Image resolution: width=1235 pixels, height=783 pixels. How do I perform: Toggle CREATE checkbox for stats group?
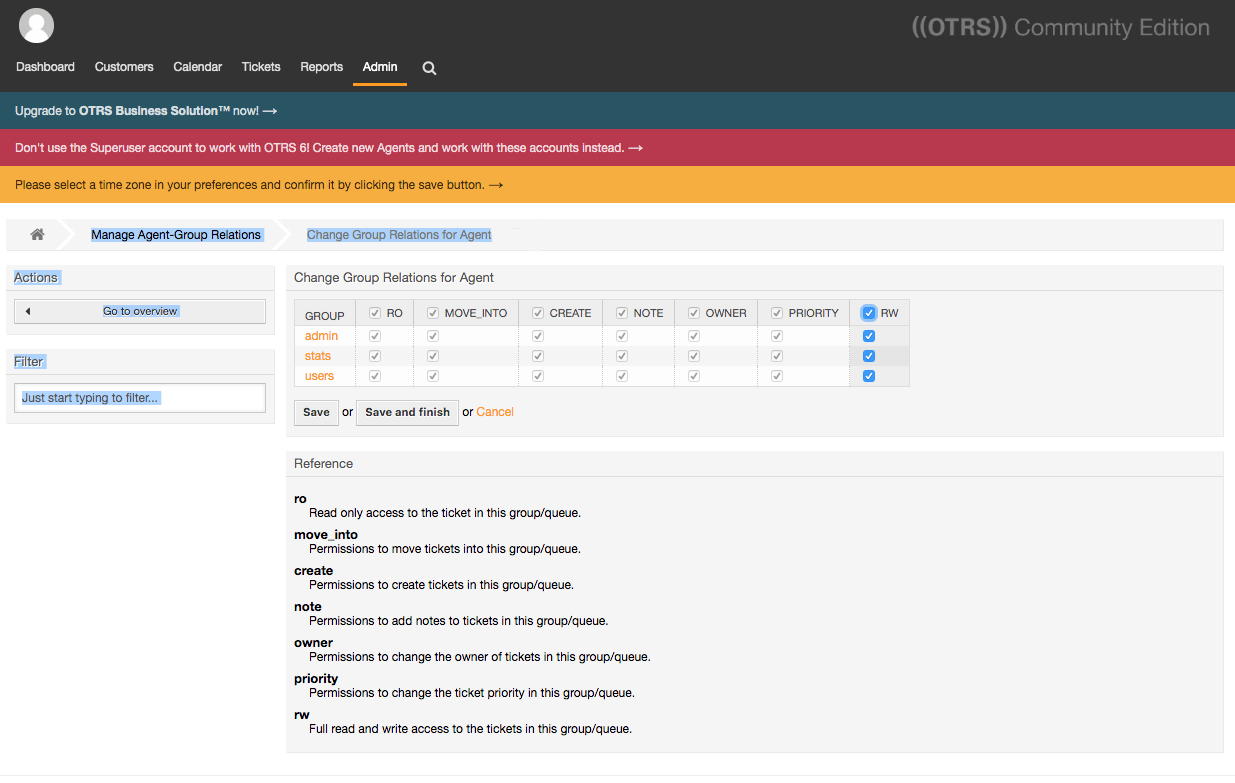click(538, 356)
